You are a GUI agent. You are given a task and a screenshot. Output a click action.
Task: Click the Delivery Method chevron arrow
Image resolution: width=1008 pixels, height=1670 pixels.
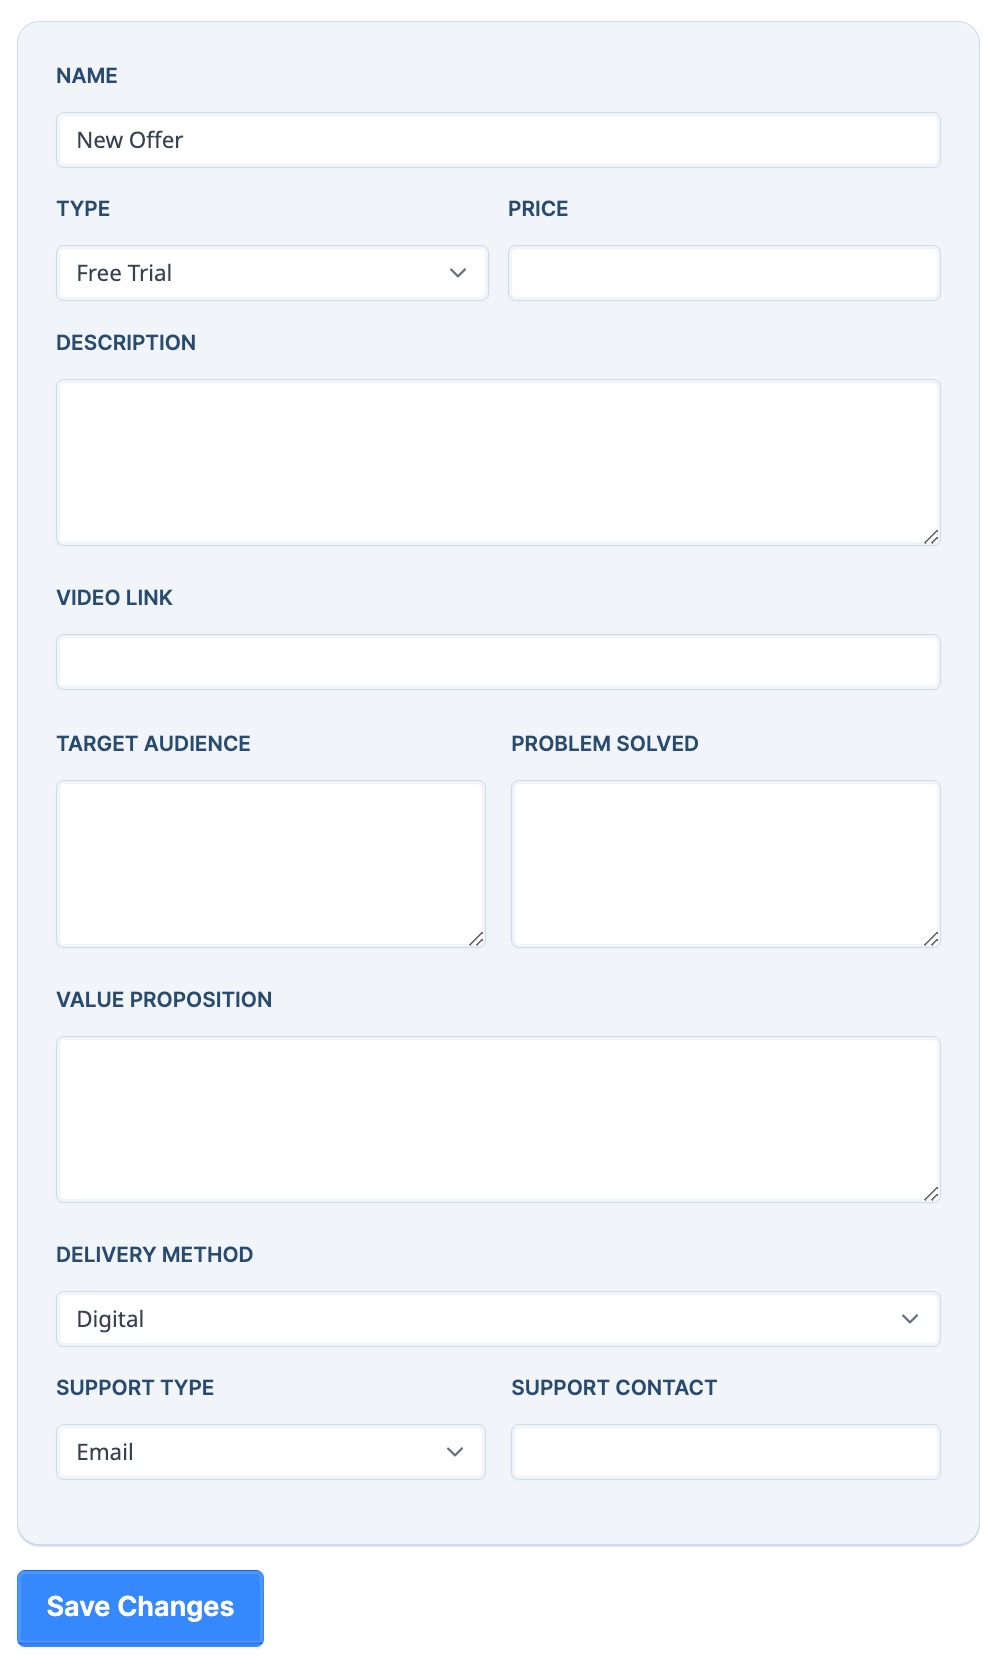coord(910,1319)
